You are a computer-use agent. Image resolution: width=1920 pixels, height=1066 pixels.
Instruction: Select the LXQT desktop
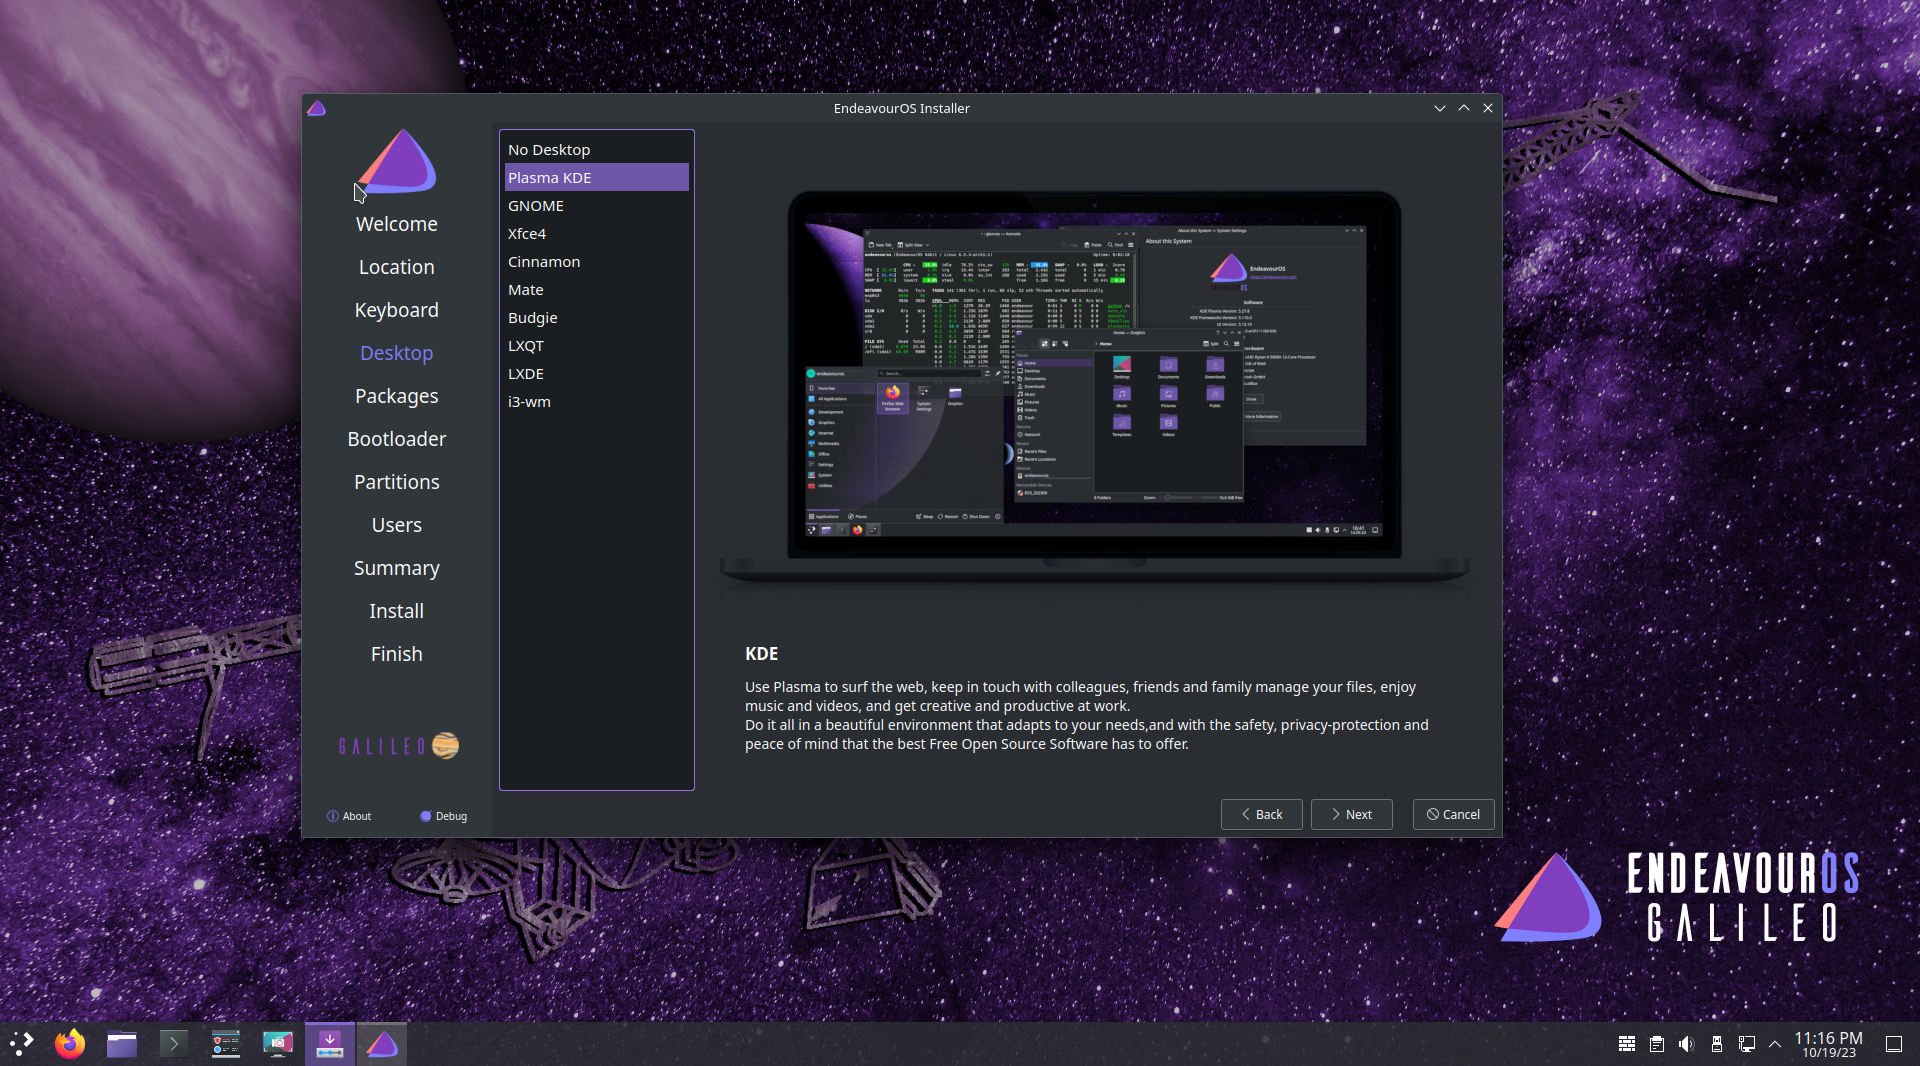coord(597,346)
